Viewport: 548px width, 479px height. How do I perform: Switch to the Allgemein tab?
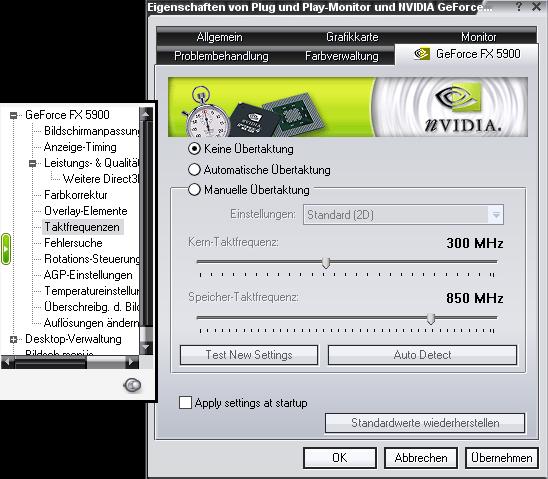219,37
